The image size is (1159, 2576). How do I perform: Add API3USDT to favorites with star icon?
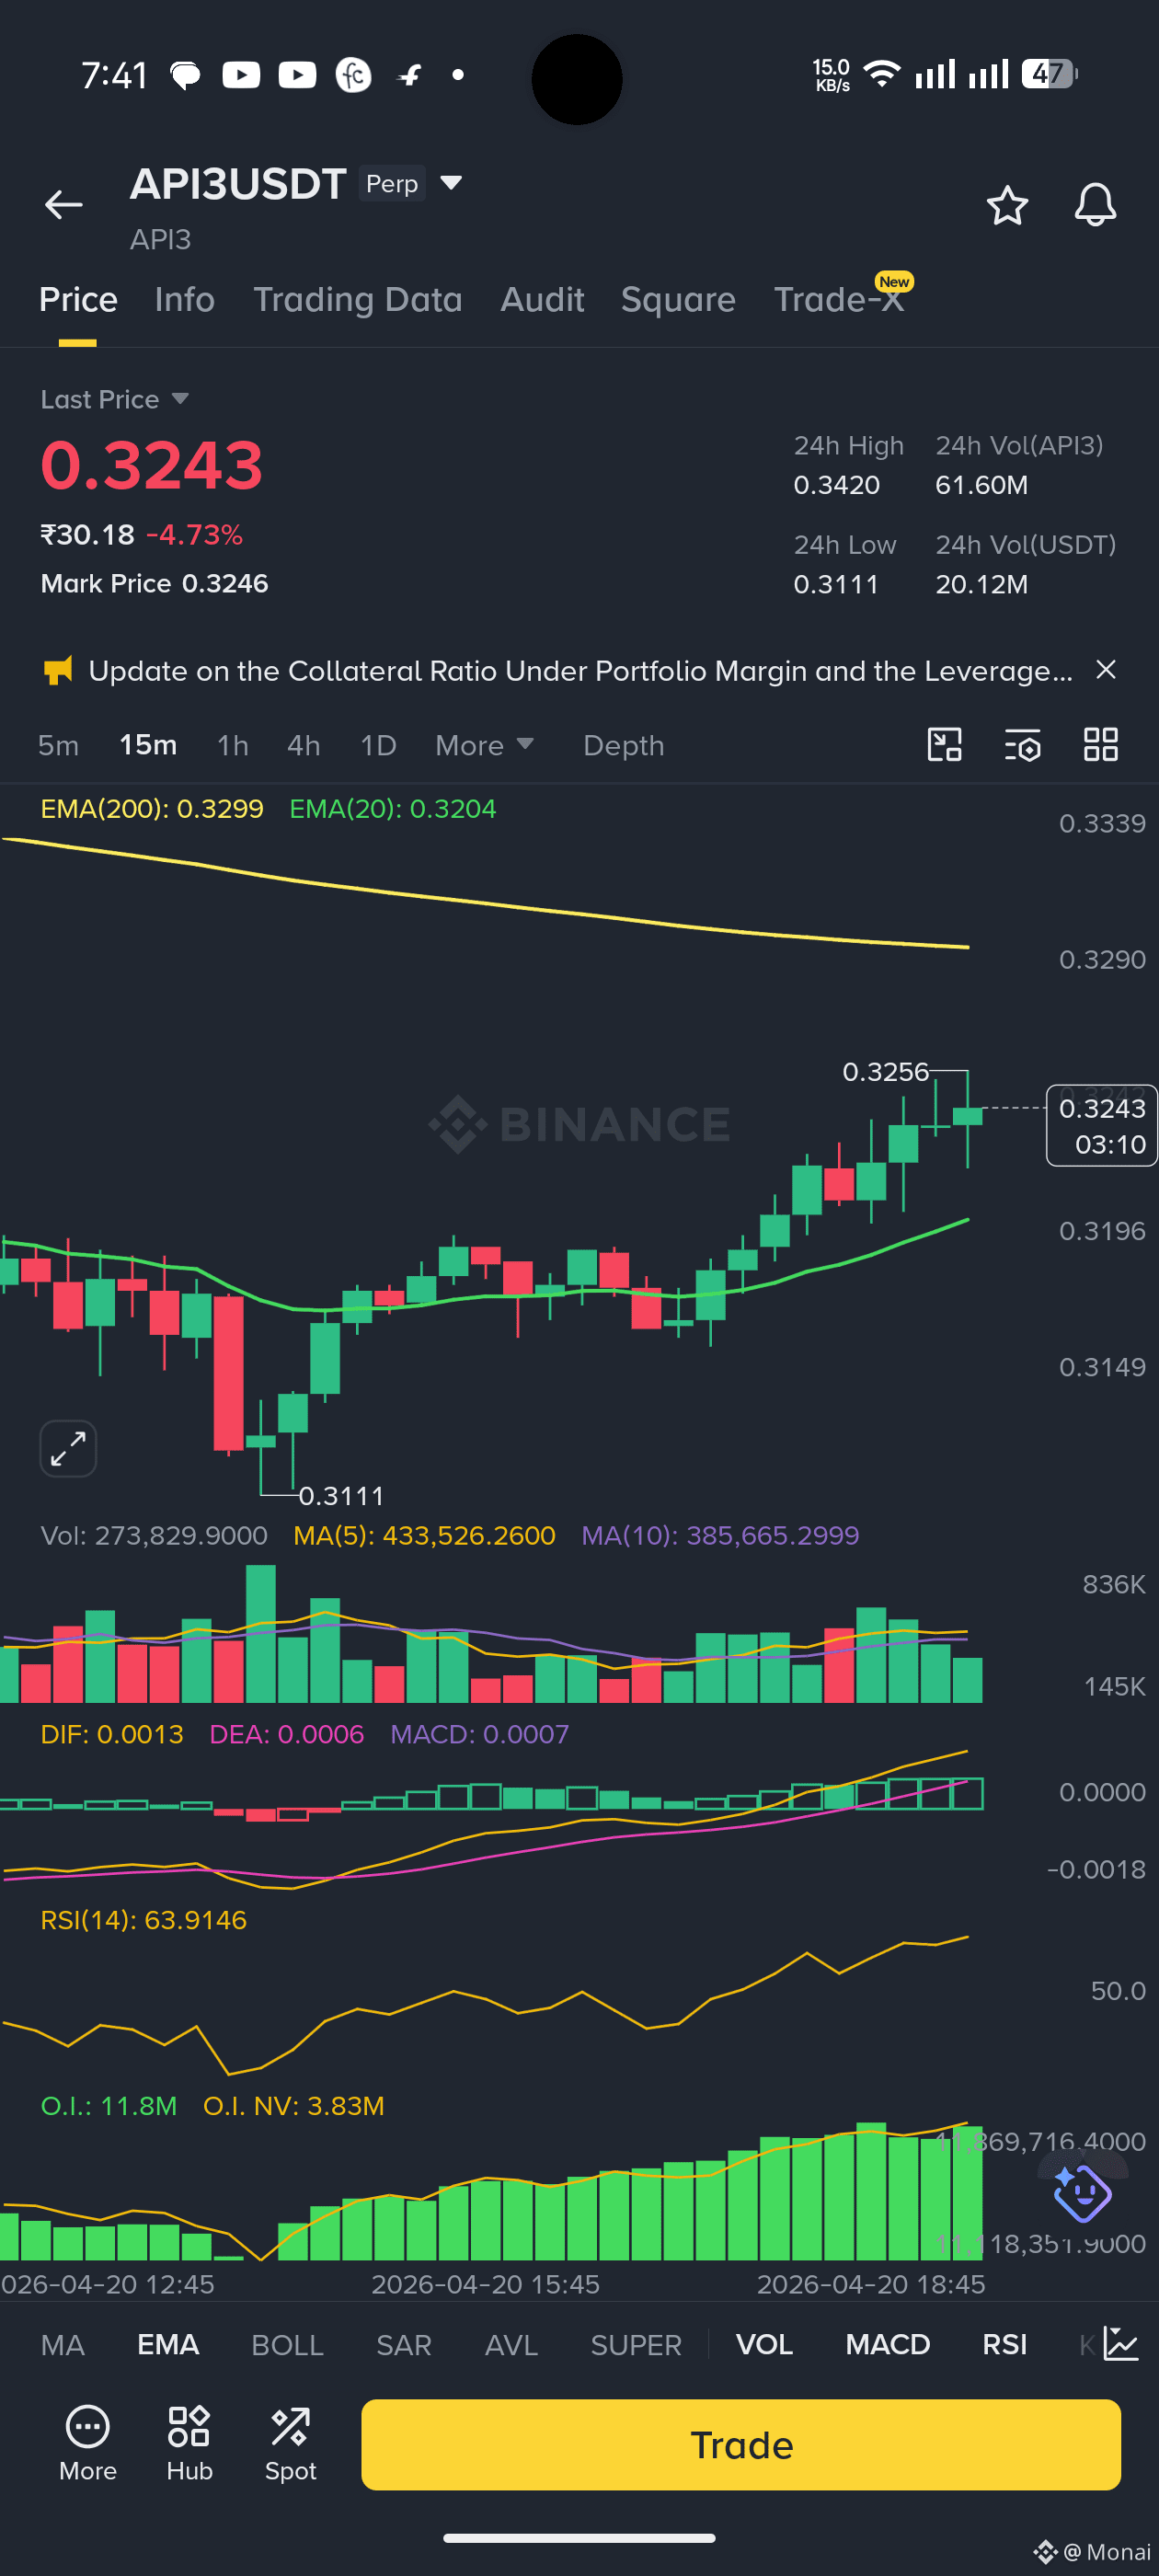click(x=1007, y=205)
